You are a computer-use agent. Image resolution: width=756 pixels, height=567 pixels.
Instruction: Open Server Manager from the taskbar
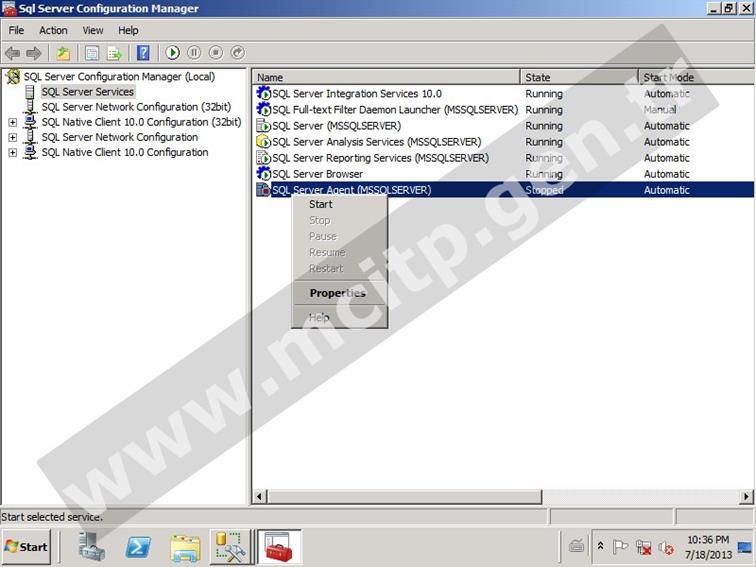[92, 546]
